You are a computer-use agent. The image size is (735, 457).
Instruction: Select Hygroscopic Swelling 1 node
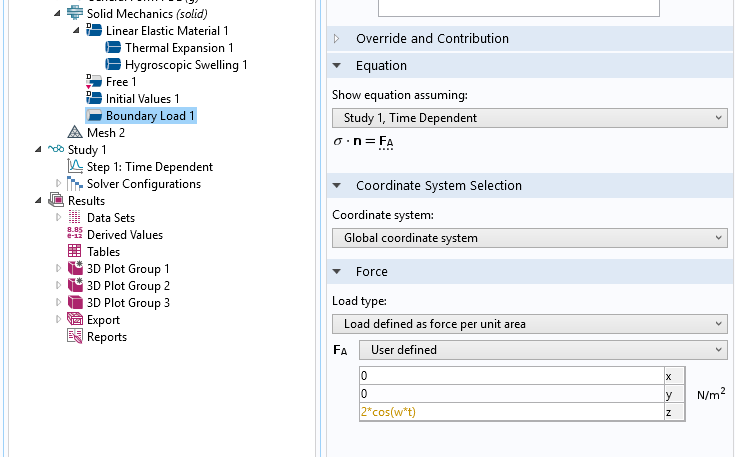coord(186,65)
